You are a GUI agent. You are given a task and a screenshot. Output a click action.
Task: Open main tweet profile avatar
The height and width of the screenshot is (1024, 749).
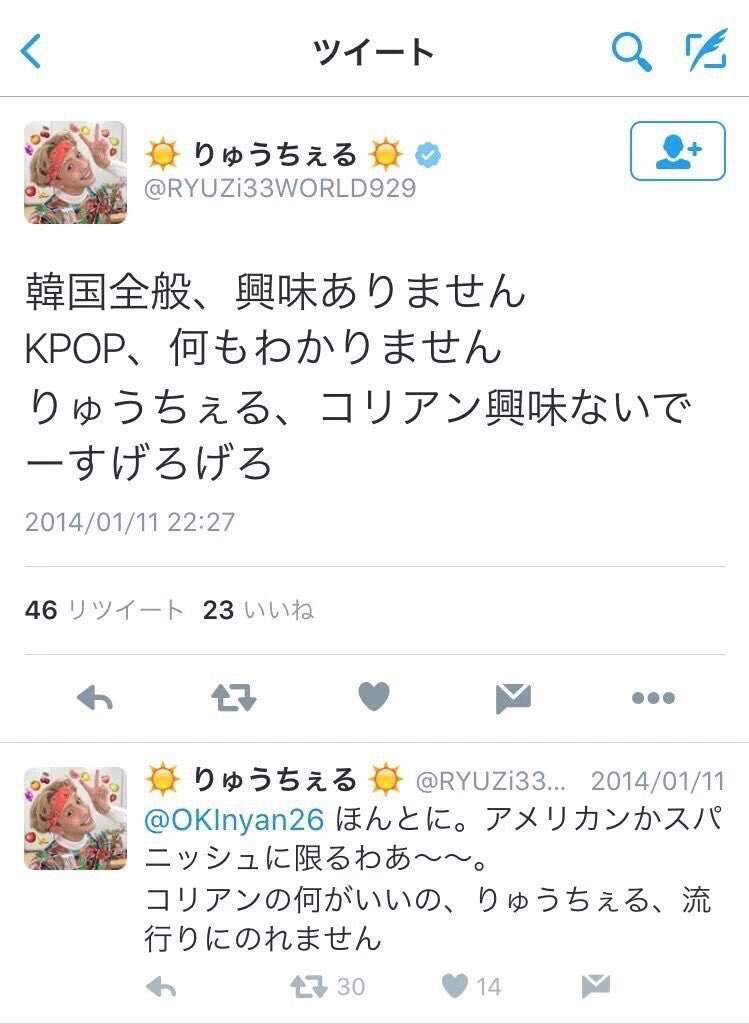pos(75,172)
